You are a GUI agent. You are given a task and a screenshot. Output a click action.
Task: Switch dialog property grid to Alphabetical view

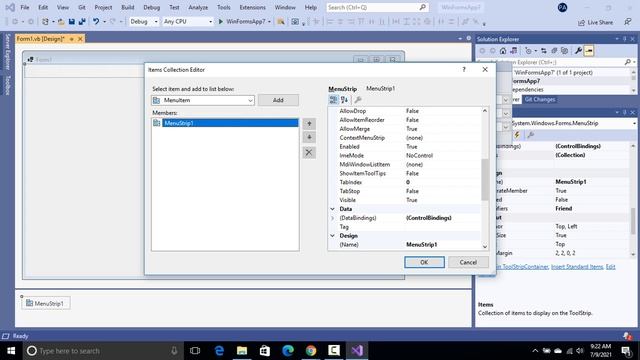[x=344, y=100]
